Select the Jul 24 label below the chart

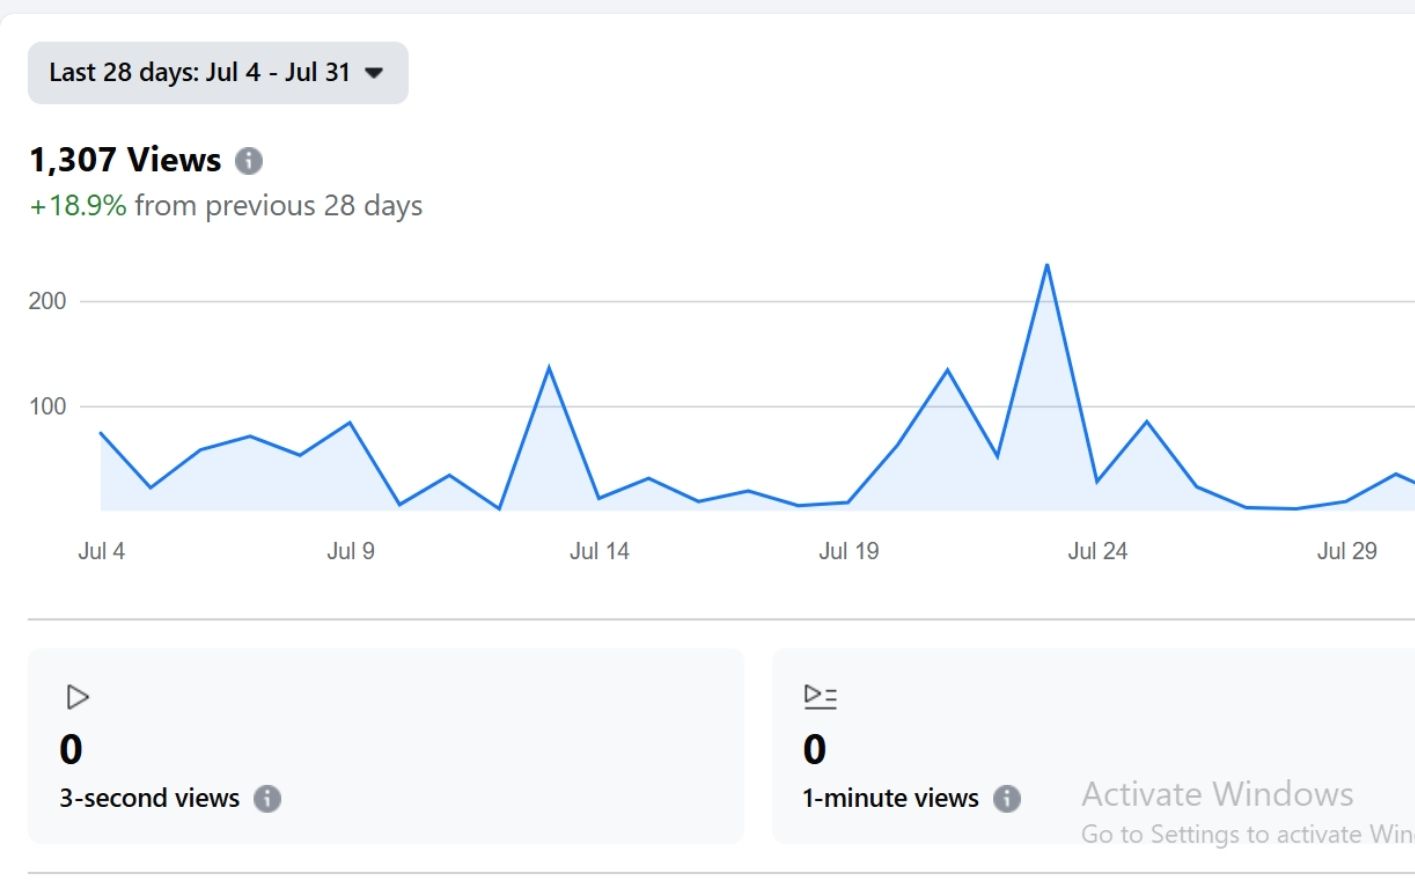pyautogui.click(x=1098, y=550)
